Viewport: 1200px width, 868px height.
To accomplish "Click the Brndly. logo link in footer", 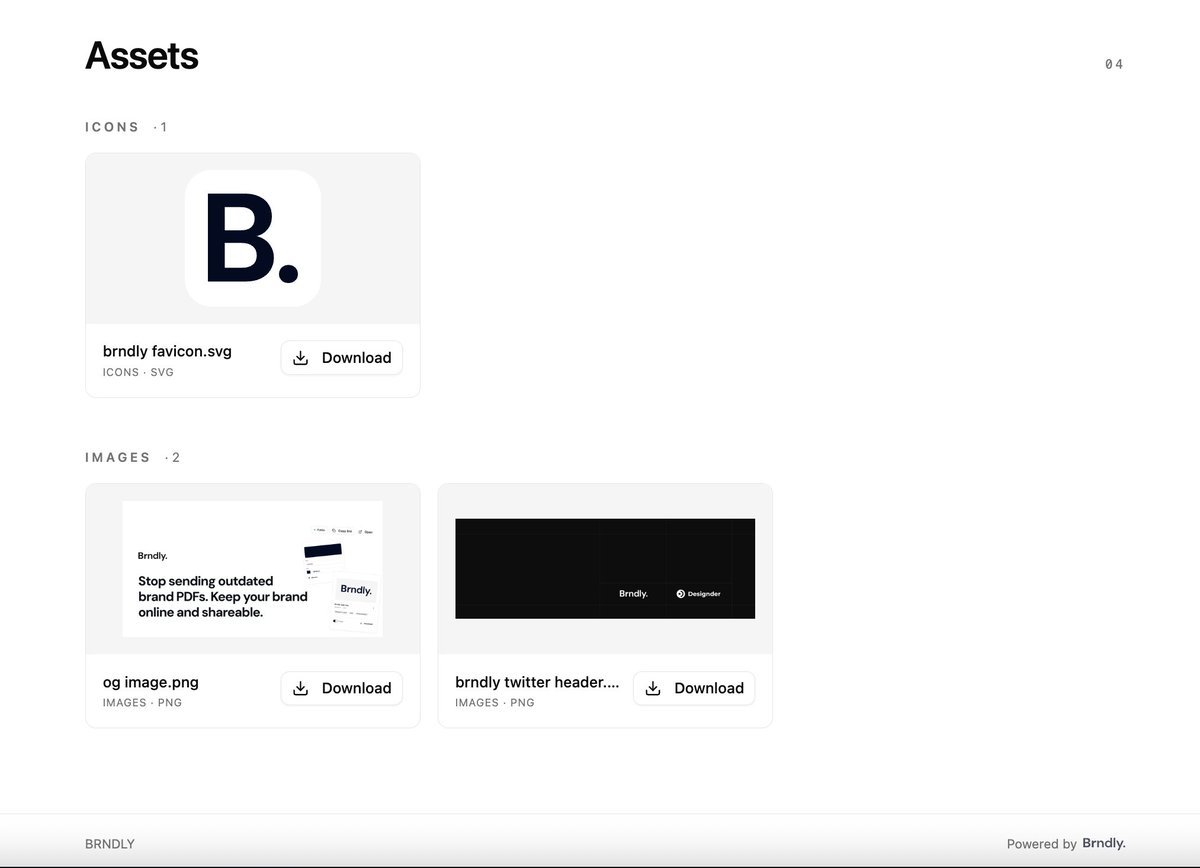I will [1104, 843].
